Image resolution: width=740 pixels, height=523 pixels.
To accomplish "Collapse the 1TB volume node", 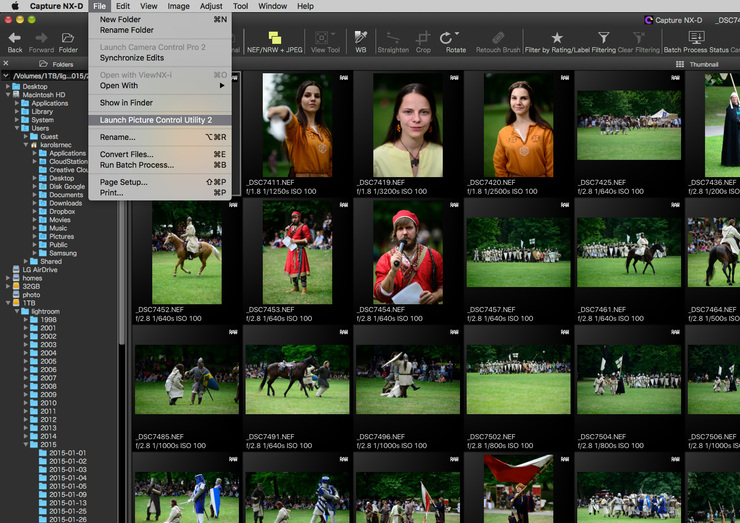I will (8, 303).
